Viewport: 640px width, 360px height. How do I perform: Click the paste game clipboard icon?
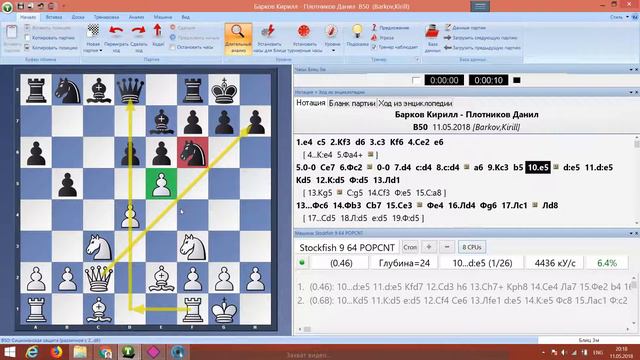[x=11, y=32]
